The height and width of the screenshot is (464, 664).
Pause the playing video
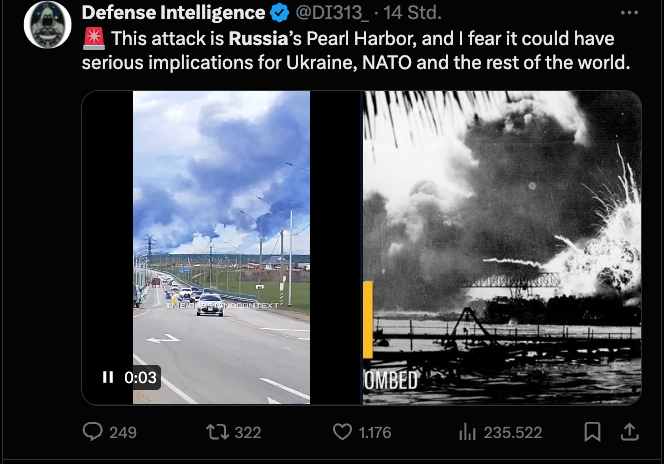(x=108, y=377)
